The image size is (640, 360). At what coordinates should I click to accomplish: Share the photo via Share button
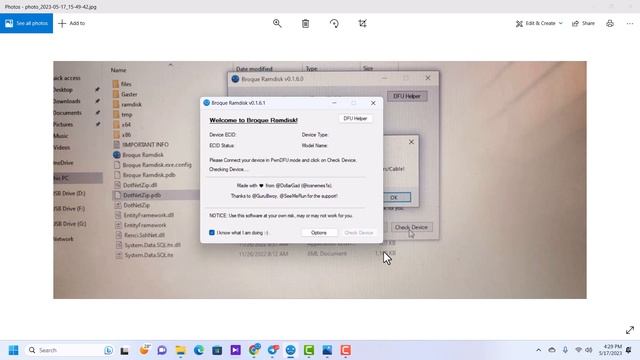pos(583,23)
